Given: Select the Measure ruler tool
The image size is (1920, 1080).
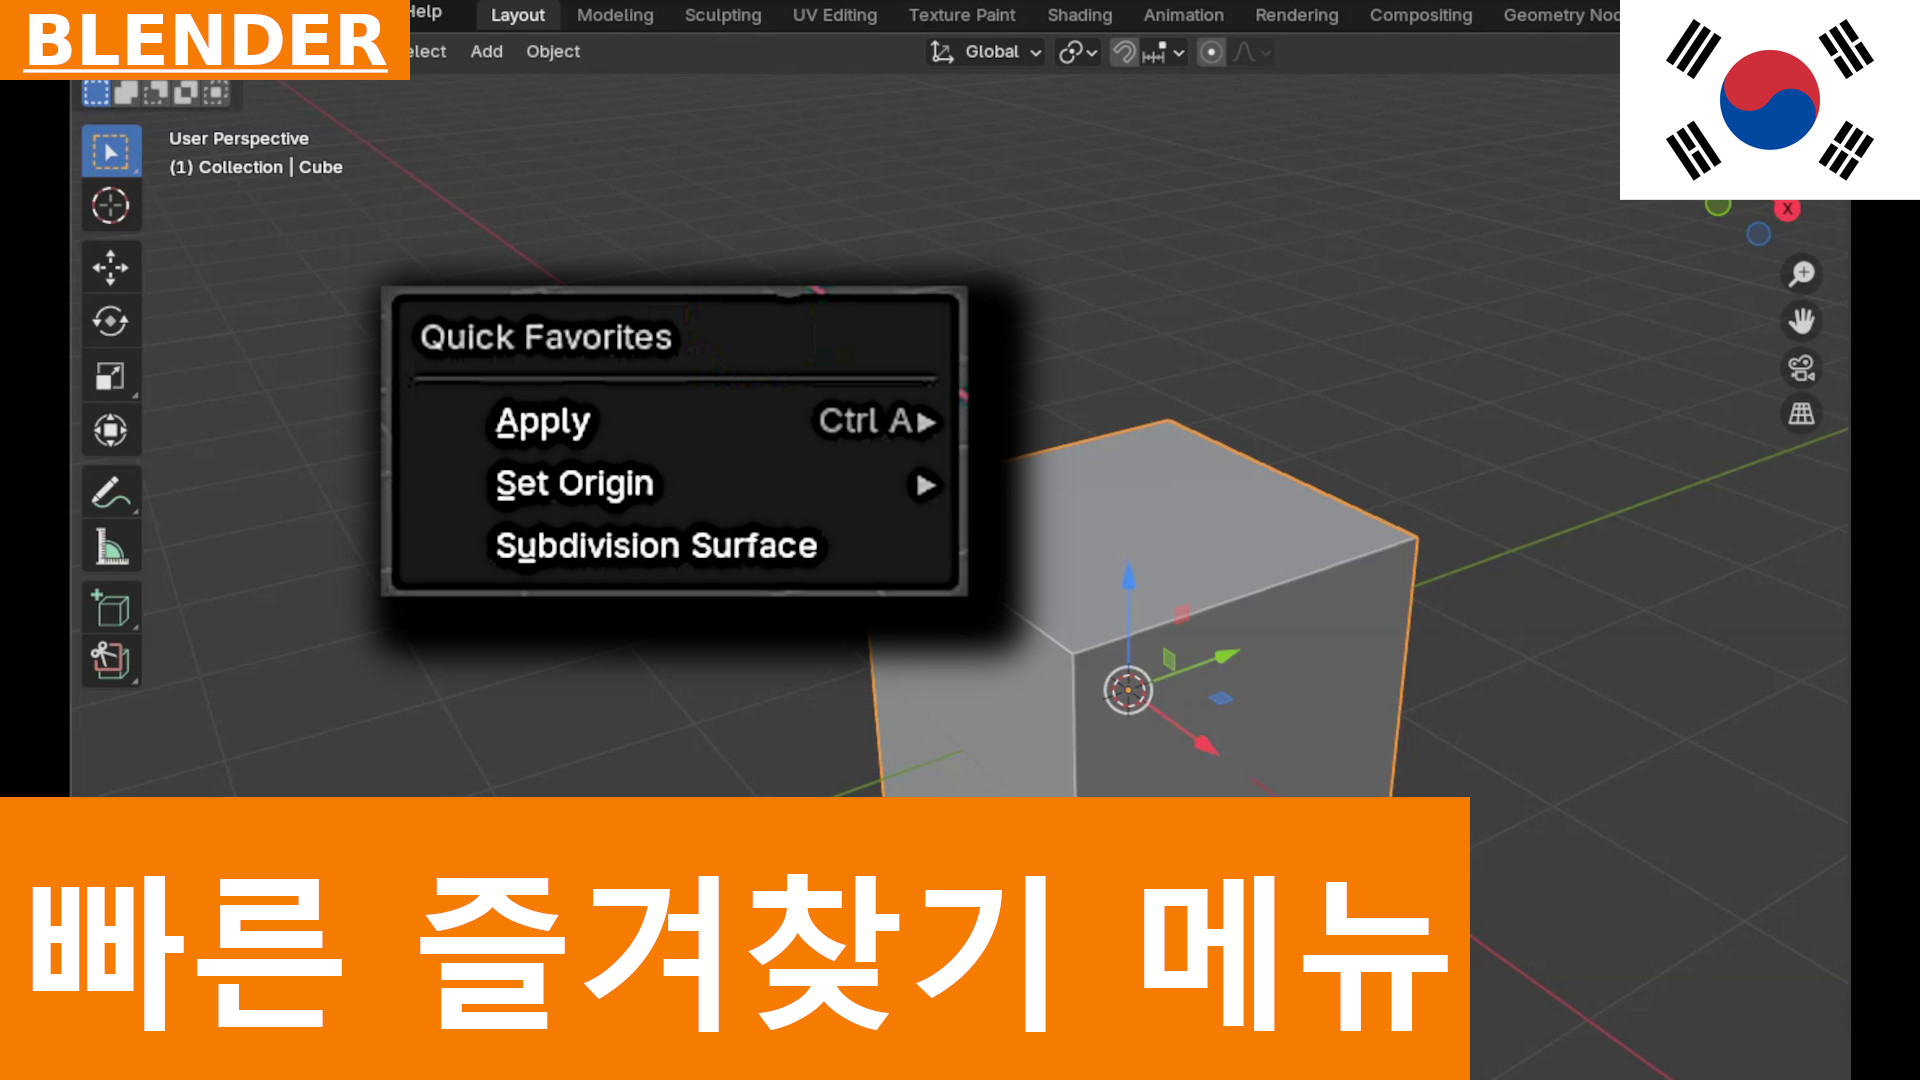Looking at the screenshot, I should (111, 546).
